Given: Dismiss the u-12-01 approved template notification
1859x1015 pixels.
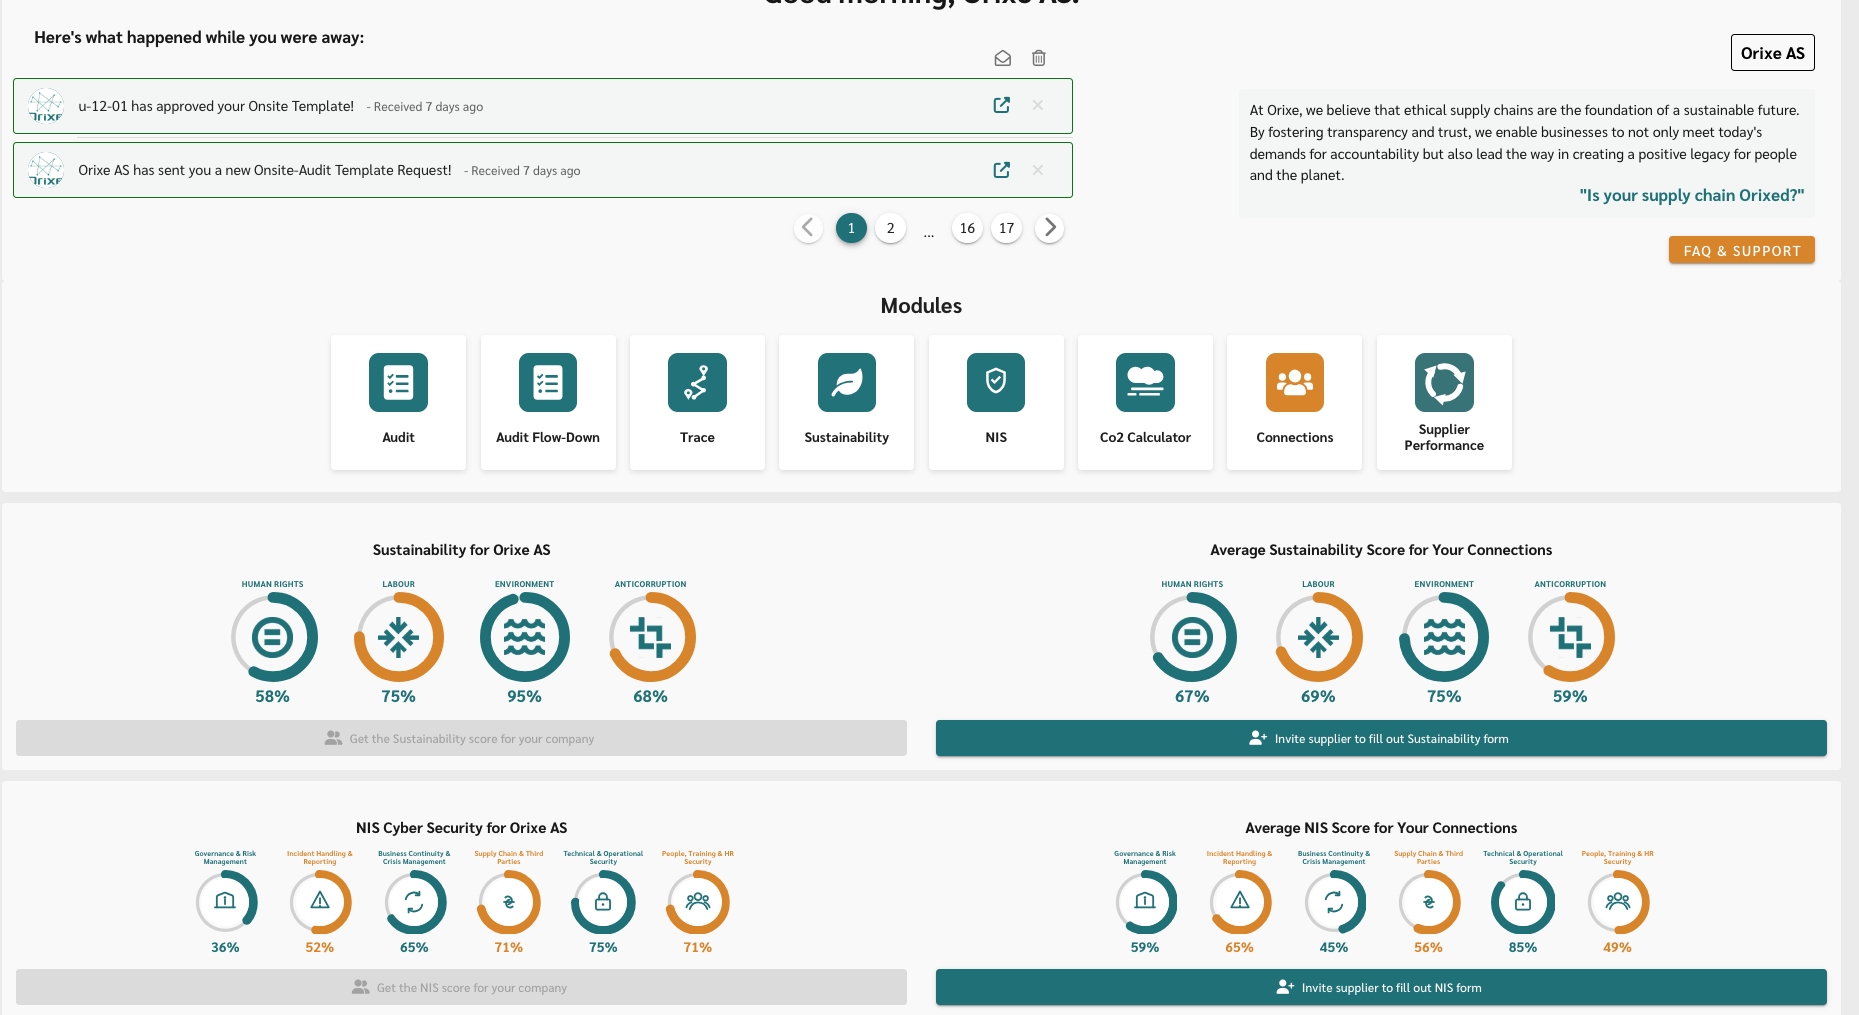Looking at the screenshot, I should pos(1038,105).
